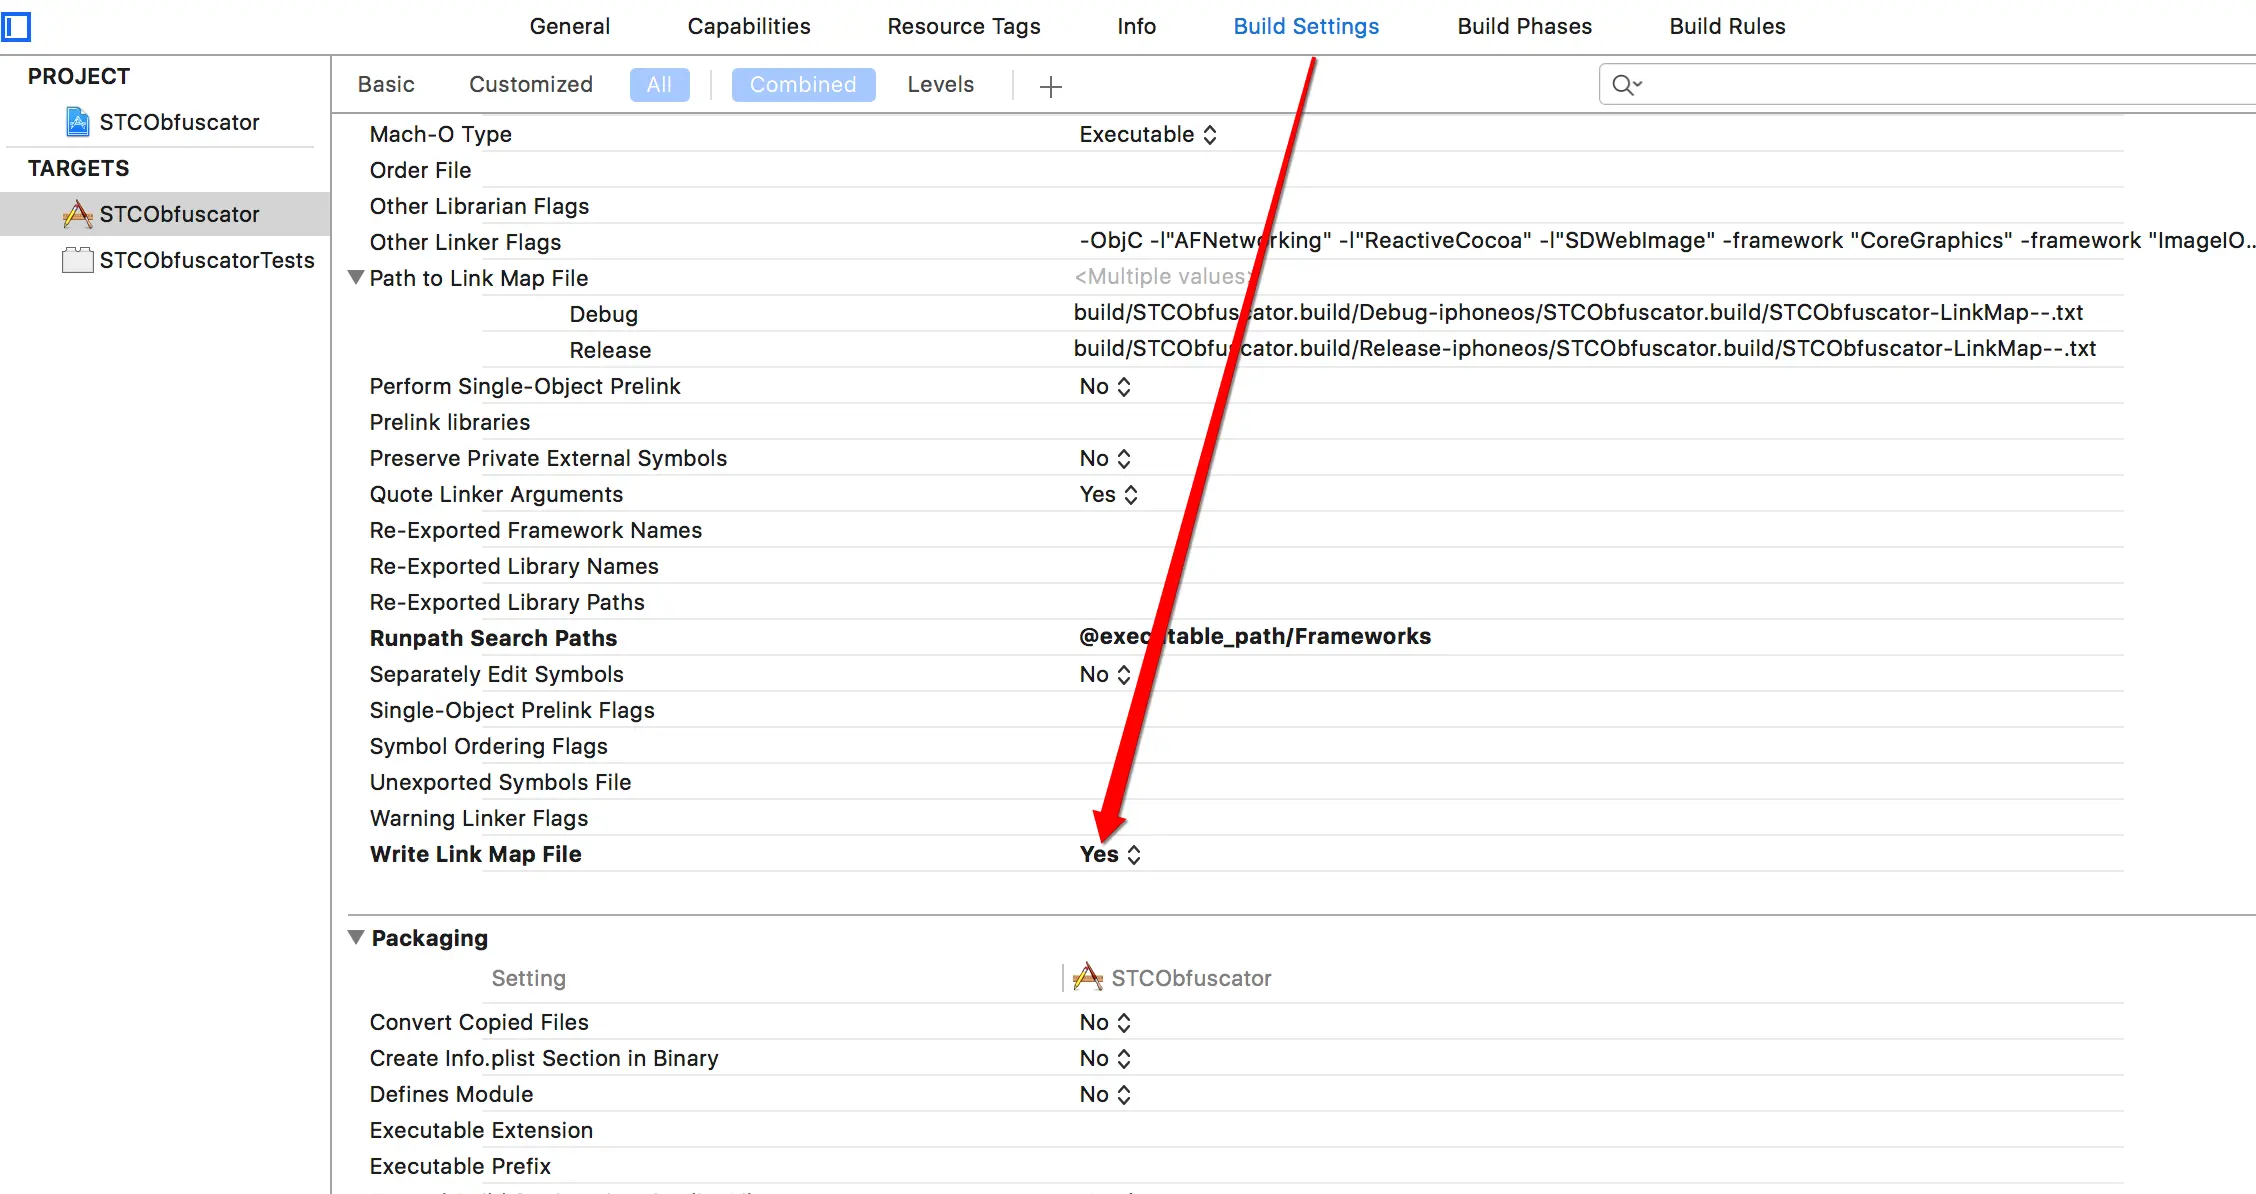This screenshot has height=1194, width=2256.
Task: Select the STCObfuscator project file icon
Action: 78,122
